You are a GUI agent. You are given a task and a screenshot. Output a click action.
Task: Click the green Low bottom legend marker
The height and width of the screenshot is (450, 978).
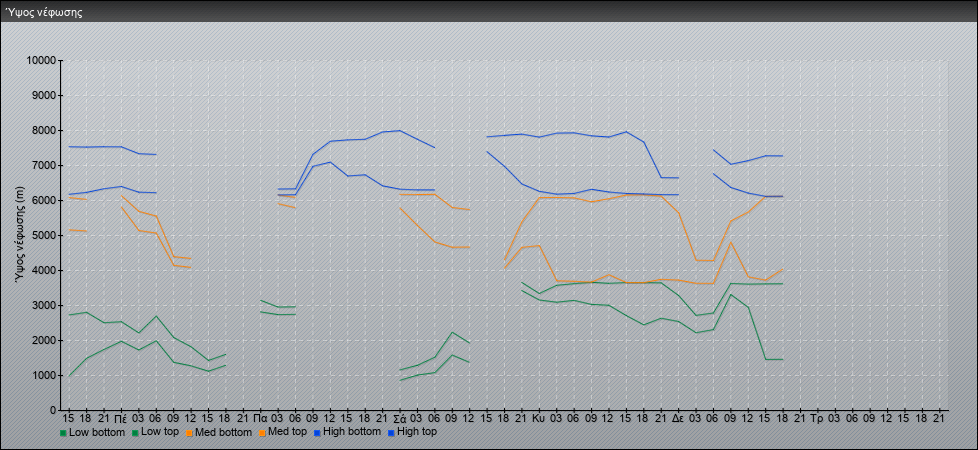tap(63, 433)
